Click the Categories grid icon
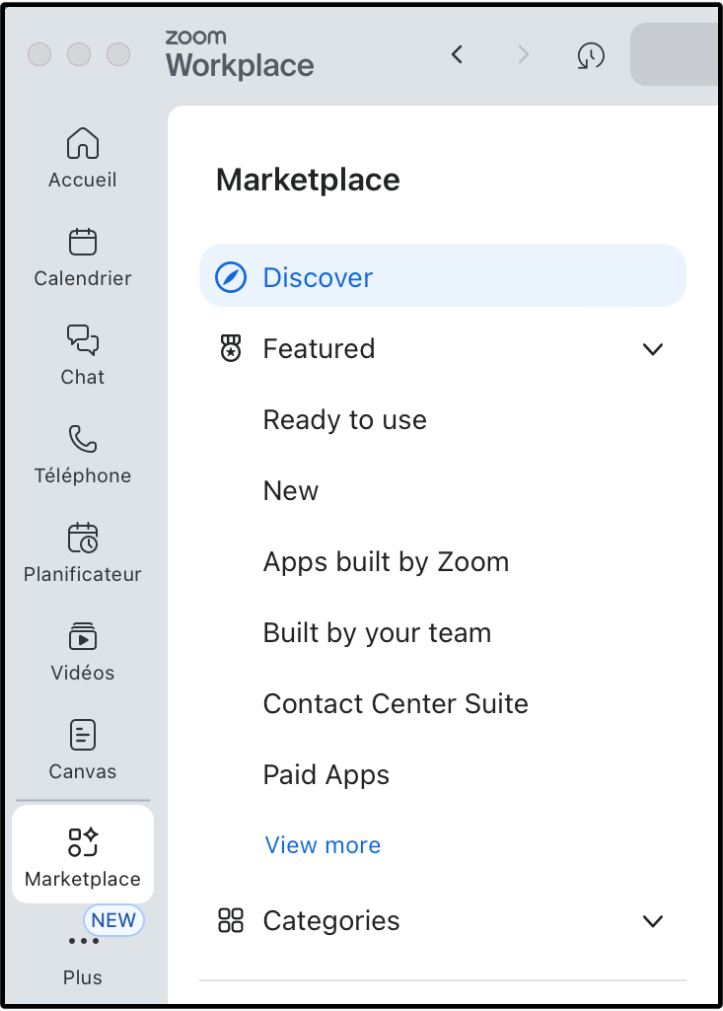This screenshot has width=723, height=1011. [231, 921]
